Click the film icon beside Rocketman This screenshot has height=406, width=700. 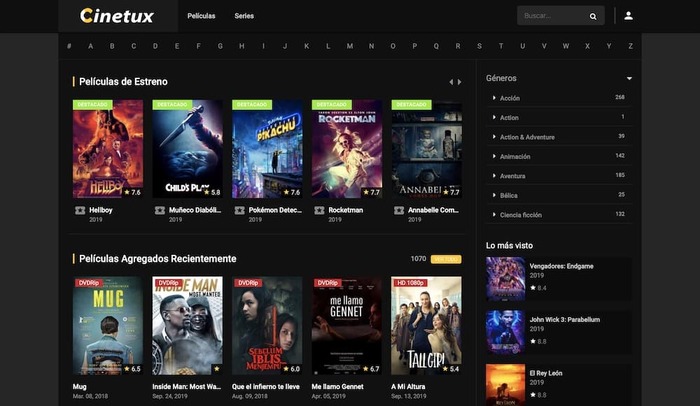point(319,210)
